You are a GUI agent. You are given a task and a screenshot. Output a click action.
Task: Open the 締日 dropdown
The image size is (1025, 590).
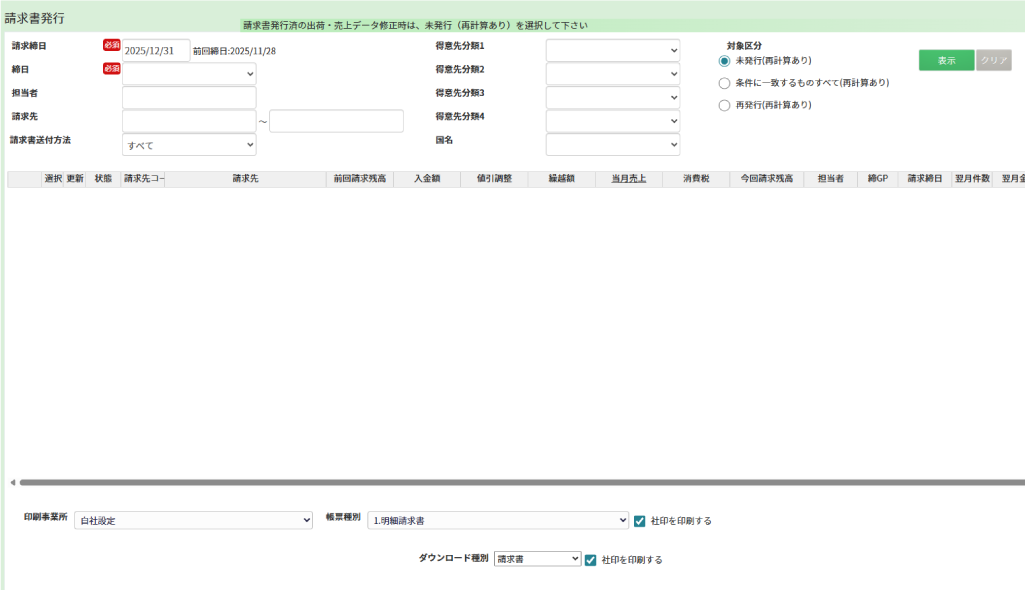(189, 74)
